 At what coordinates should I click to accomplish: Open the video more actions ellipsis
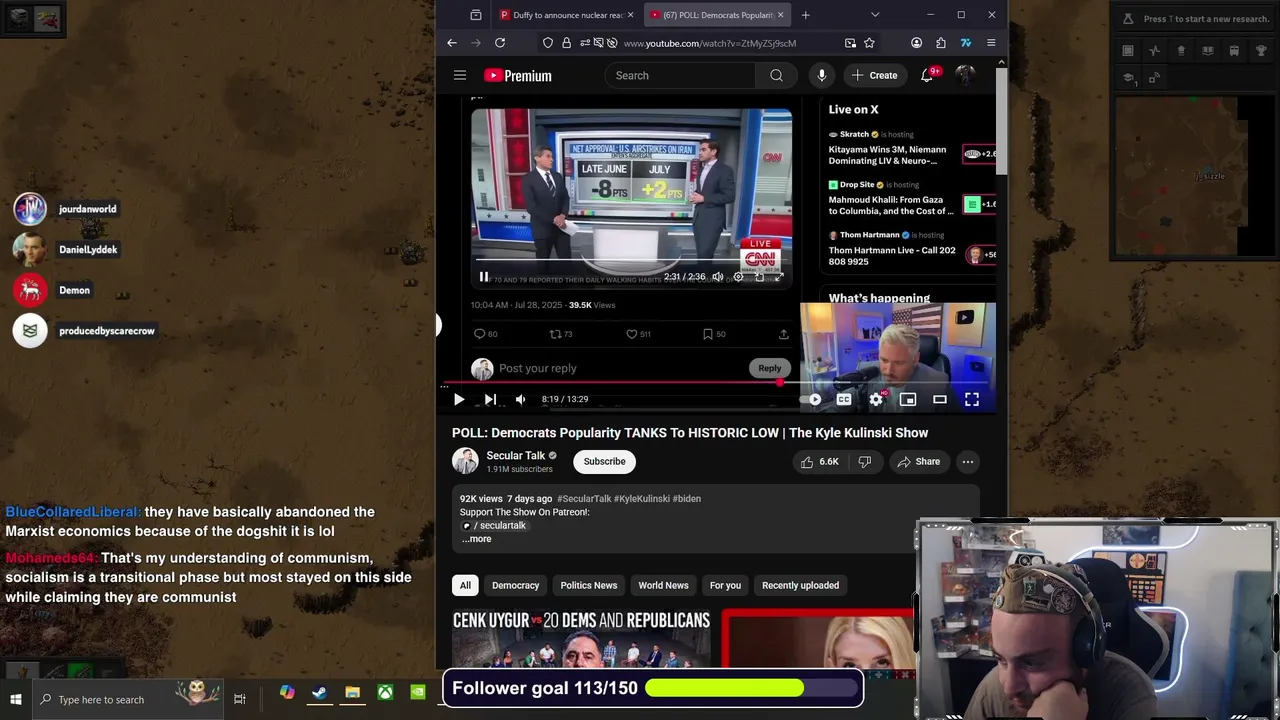click(968, 462)
